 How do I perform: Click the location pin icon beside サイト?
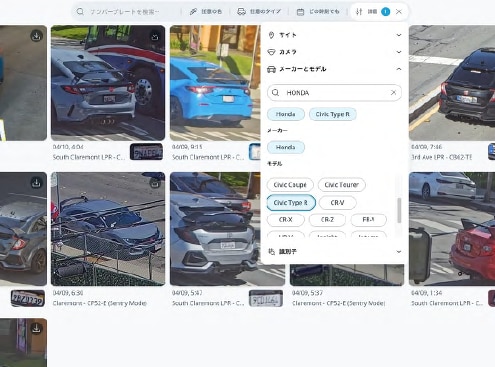pos(271,35)
